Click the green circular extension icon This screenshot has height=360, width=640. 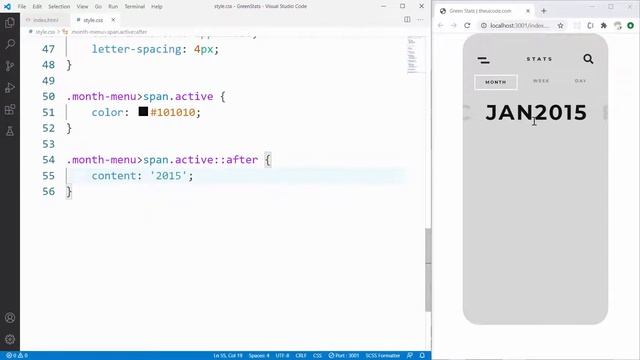[631, 25]
